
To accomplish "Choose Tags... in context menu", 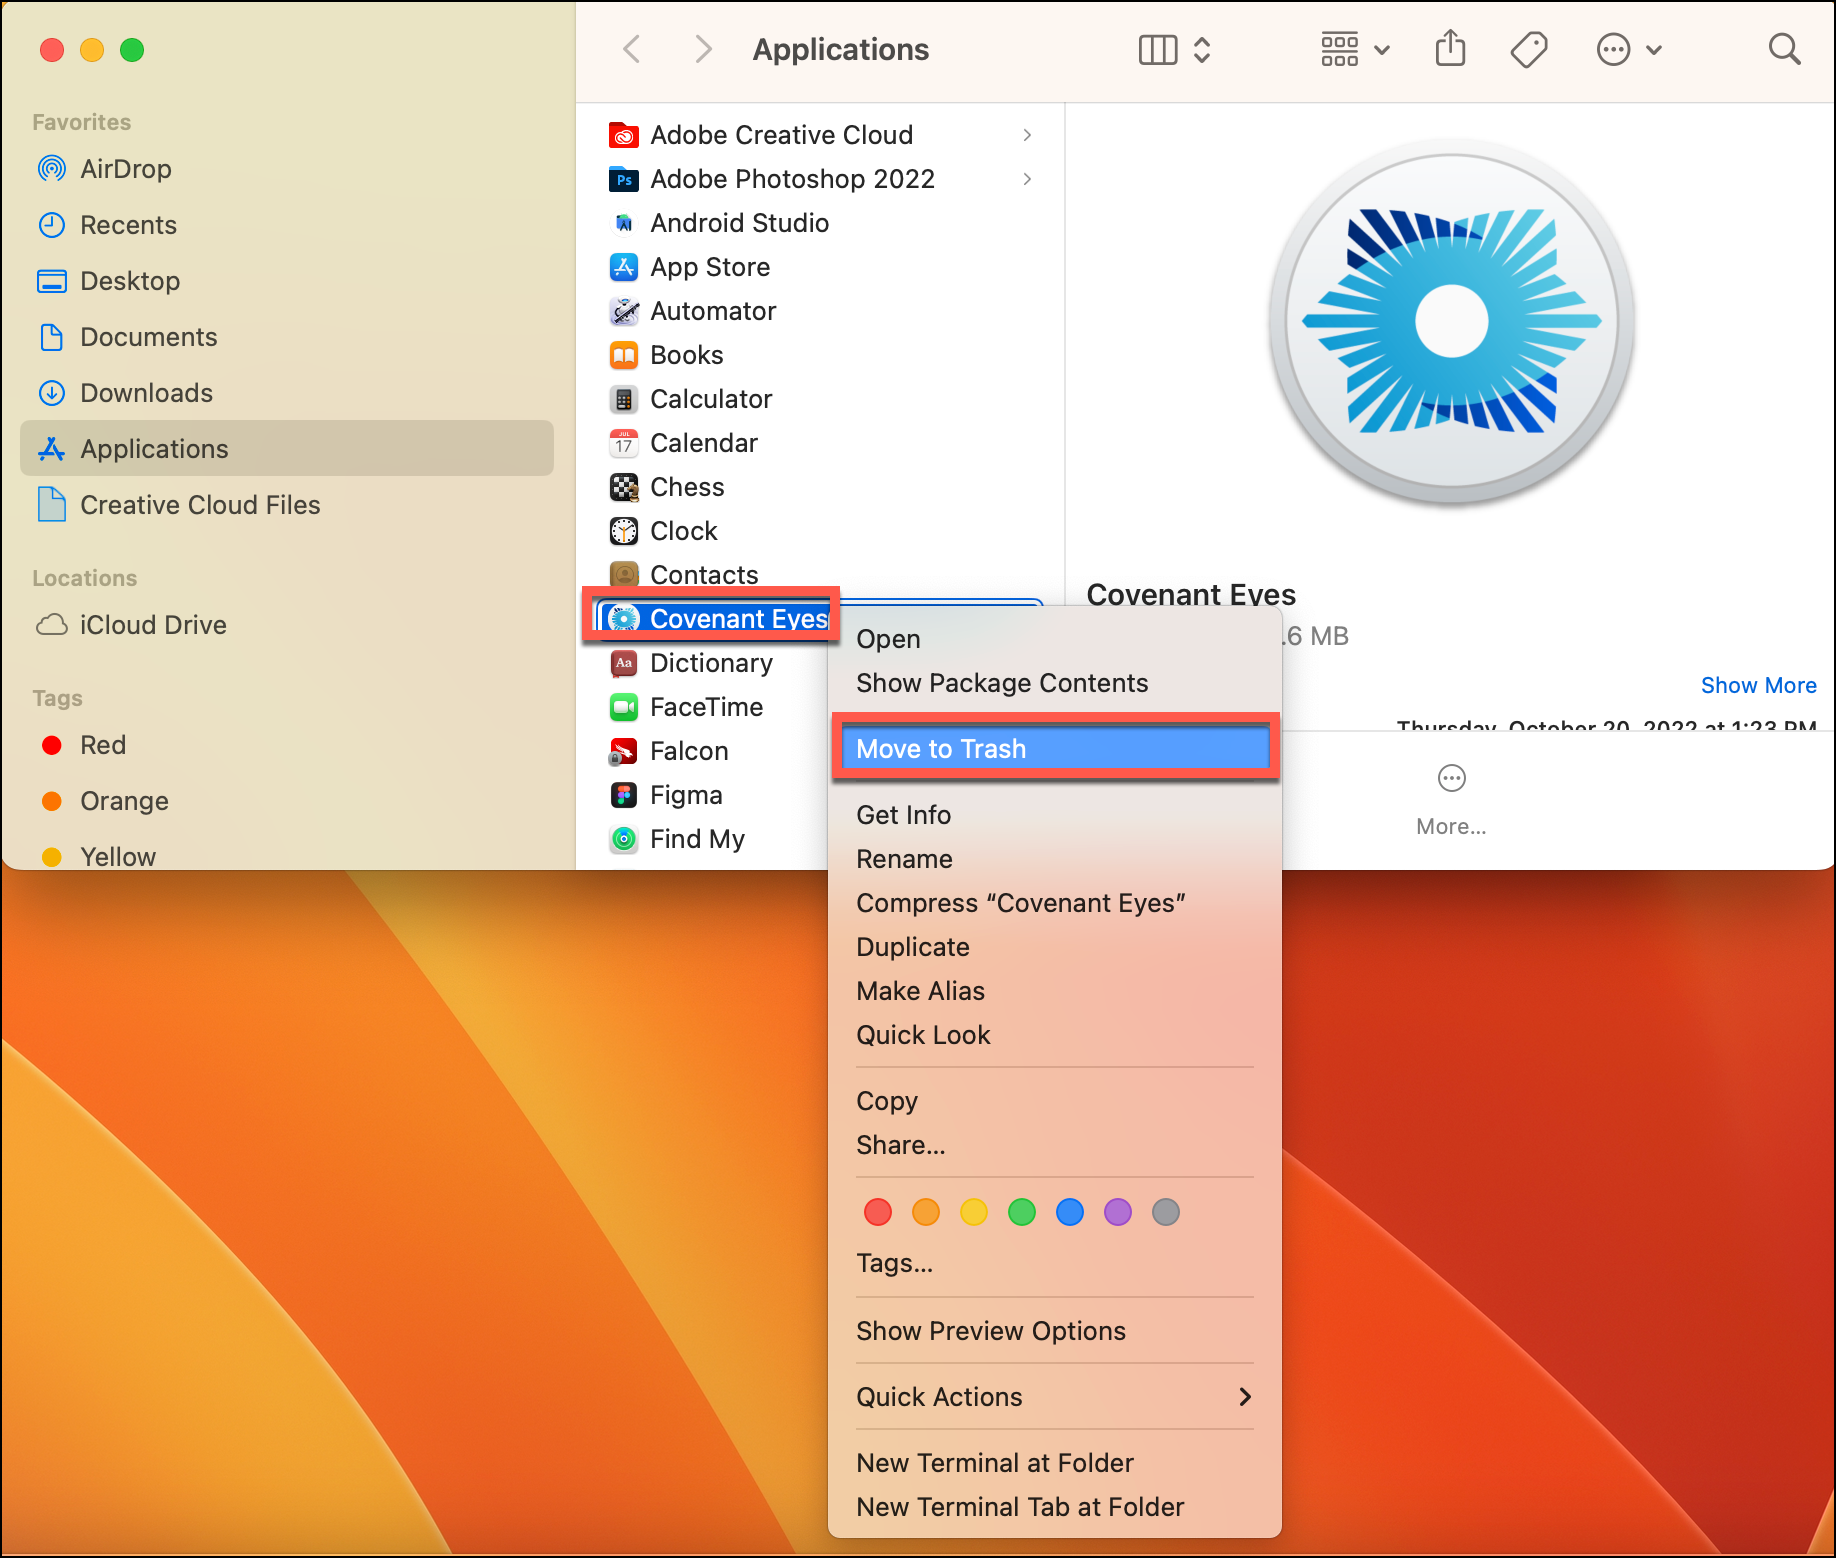I will [1055, 1263].
